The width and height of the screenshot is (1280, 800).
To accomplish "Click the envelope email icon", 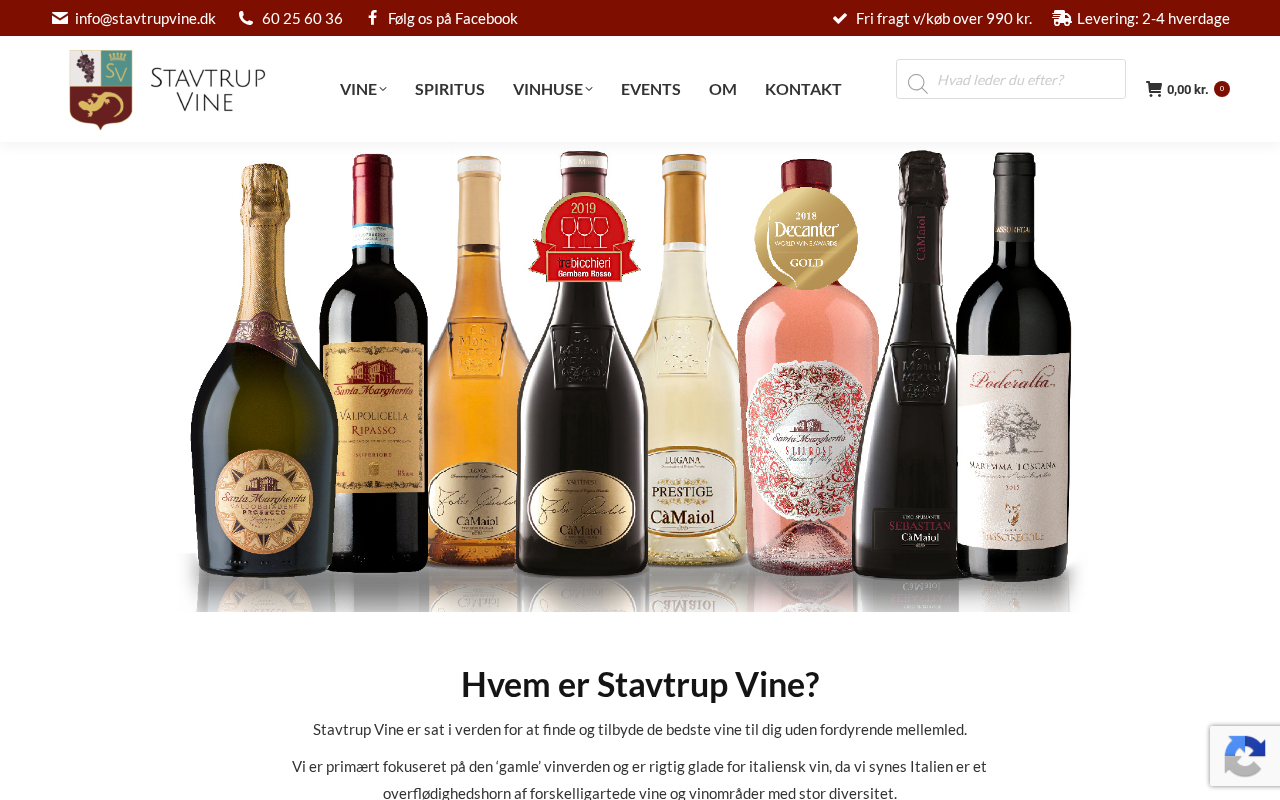I will click(60, 18).
